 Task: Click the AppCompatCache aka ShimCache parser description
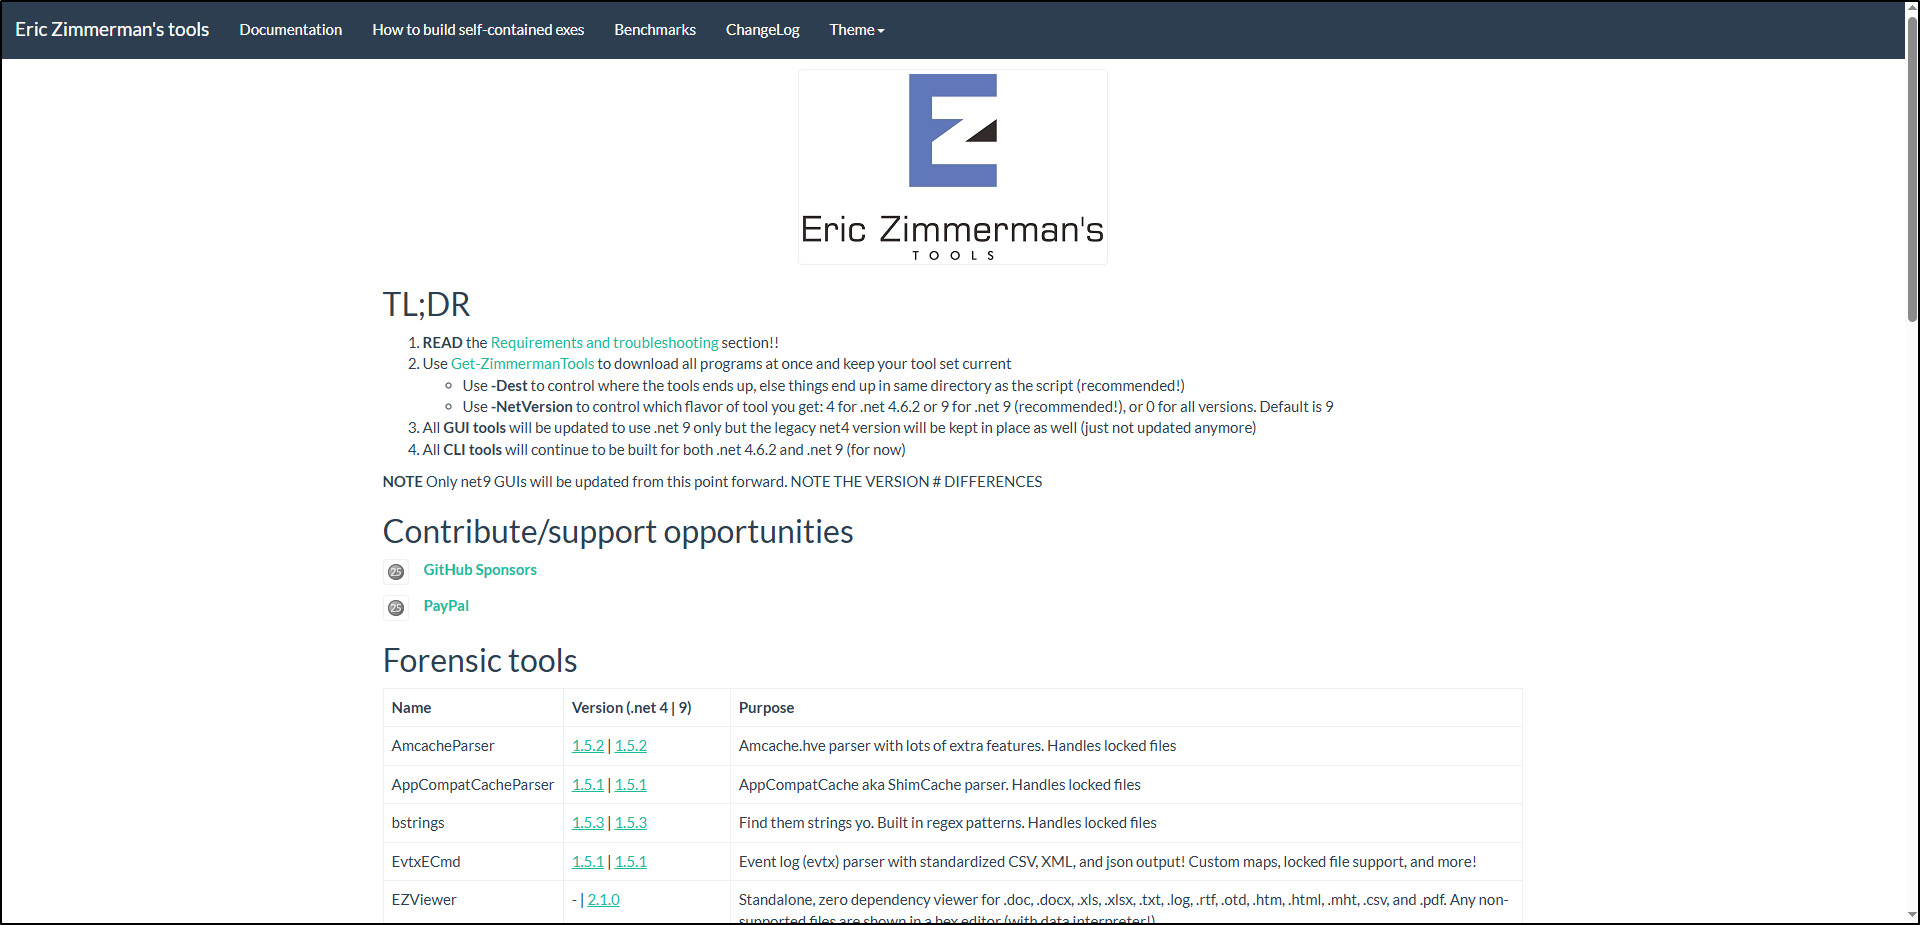tap(939, 785)
